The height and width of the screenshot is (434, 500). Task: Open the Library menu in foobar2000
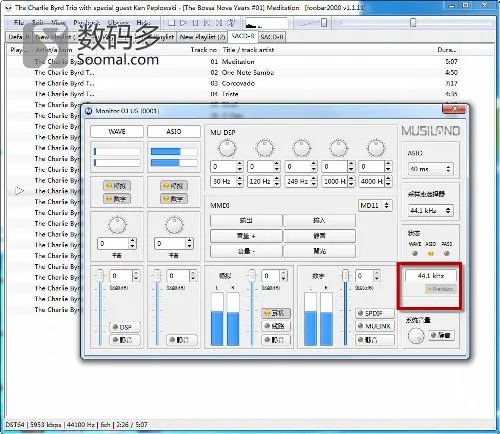118,23
